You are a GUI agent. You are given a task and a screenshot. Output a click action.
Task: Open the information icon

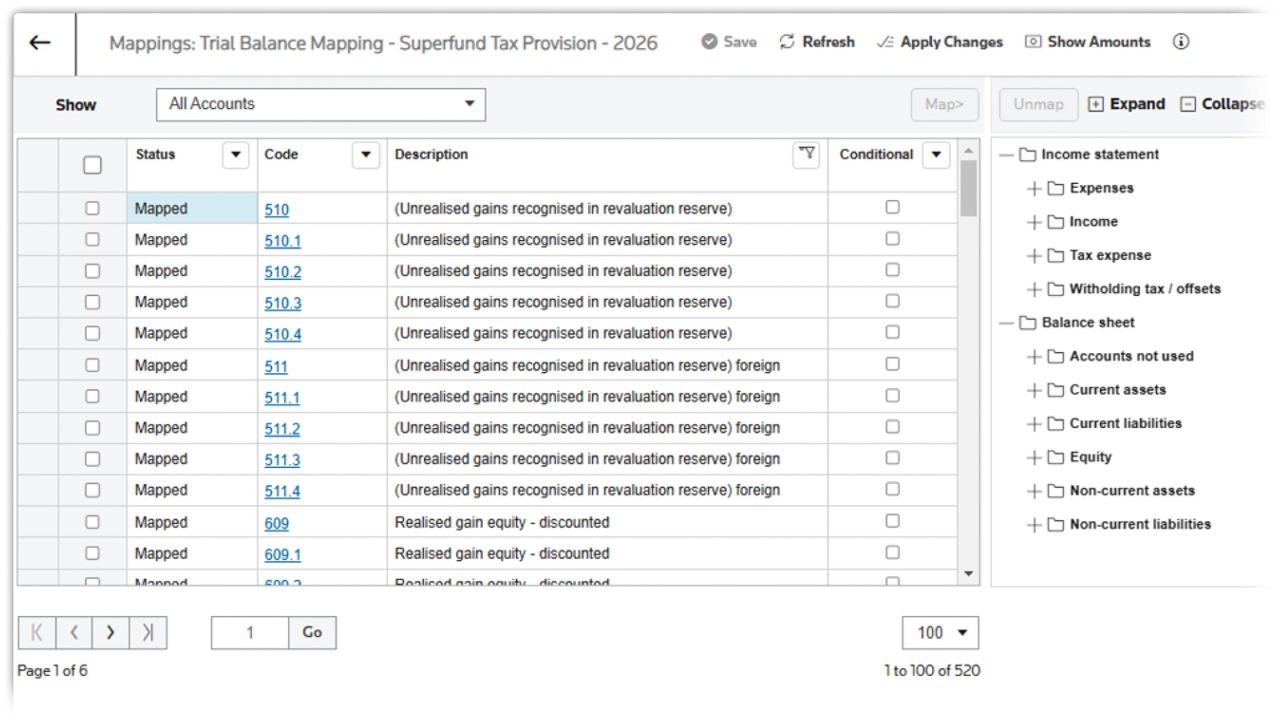click(x=1181, y=42)
